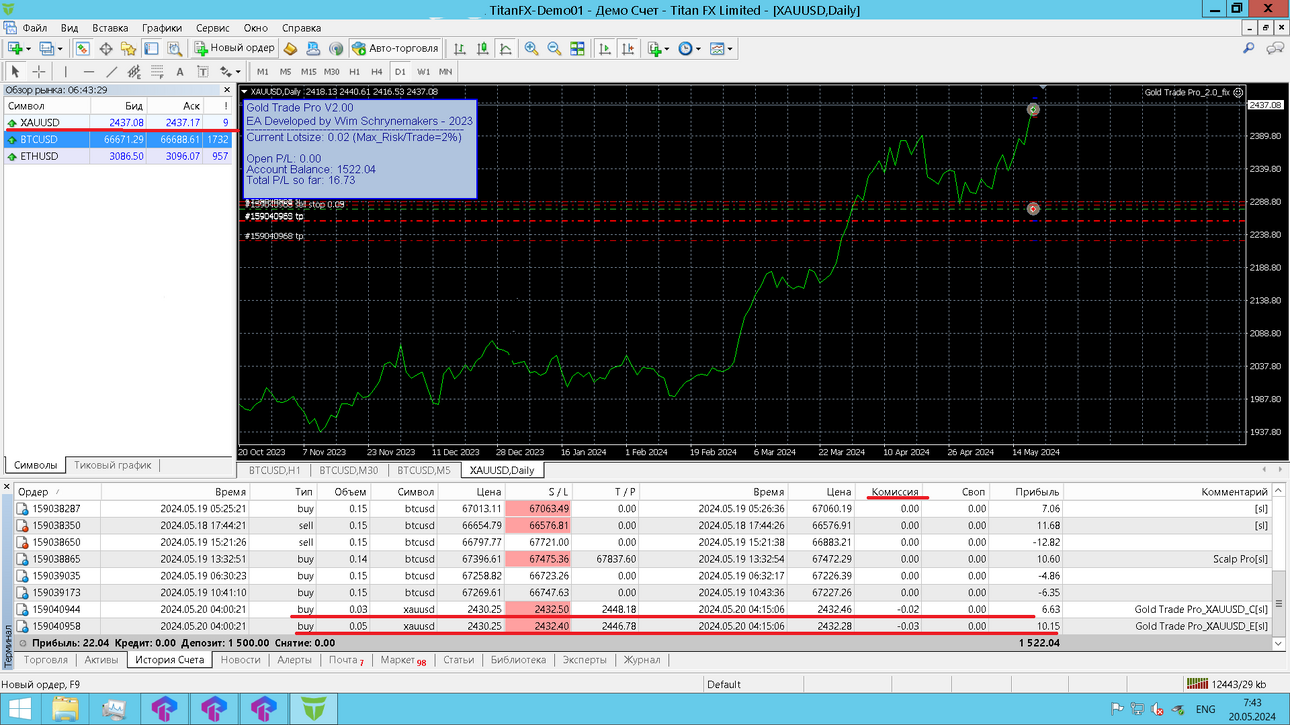Image resolution: width=1290 pixels, height=725 pixels.
Task: Click the zoom in magnifier icon
Action: [x=531, y=48]
